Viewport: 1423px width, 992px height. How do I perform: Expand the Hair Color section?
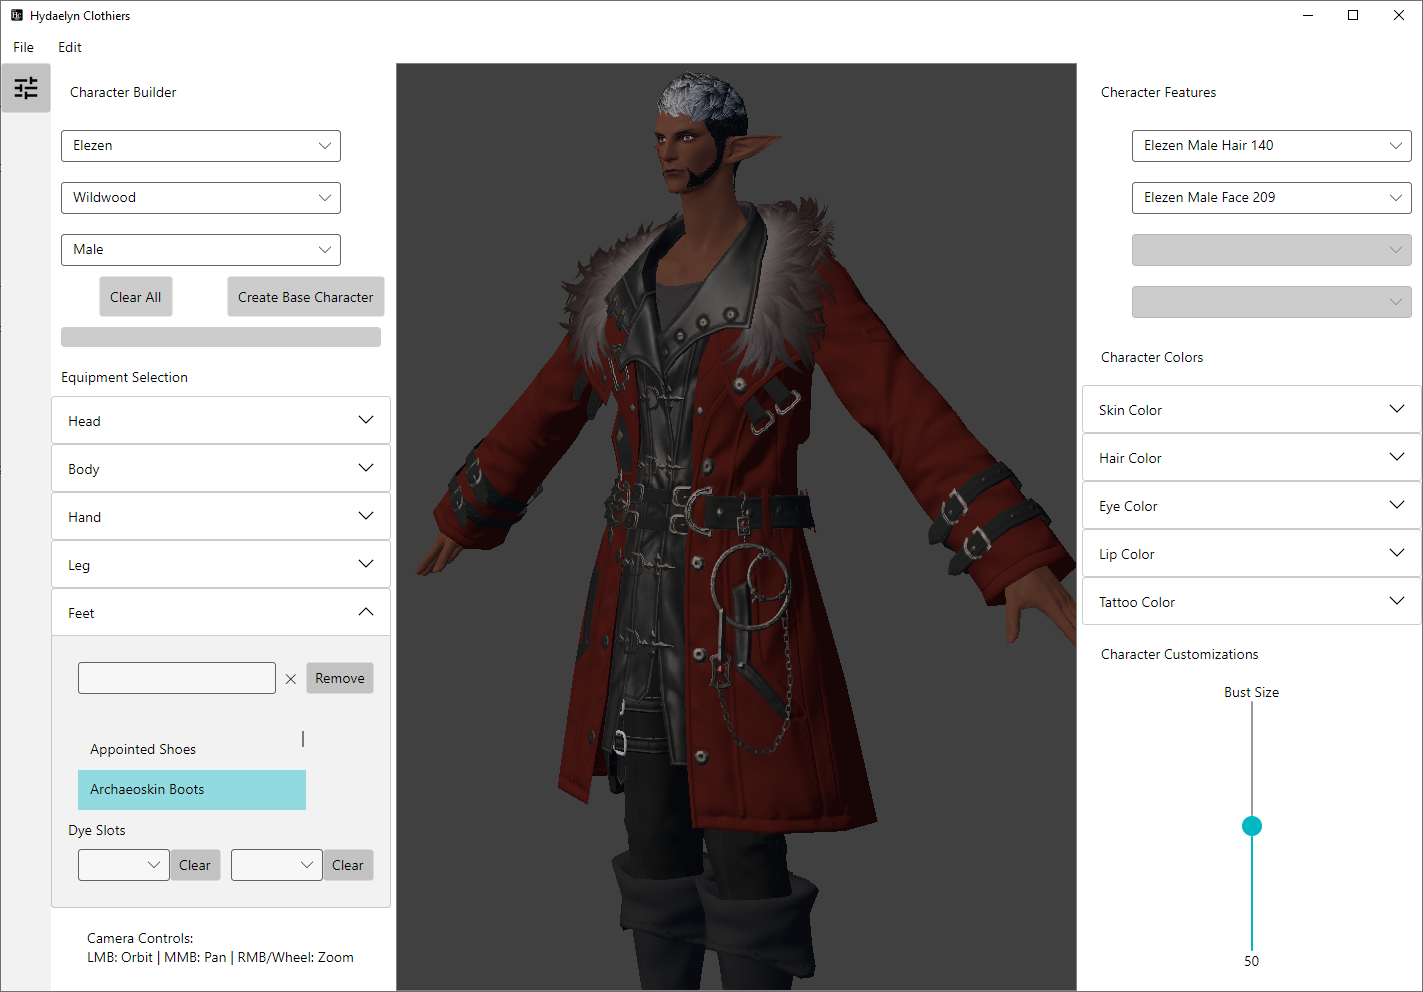coord(1252,458)
